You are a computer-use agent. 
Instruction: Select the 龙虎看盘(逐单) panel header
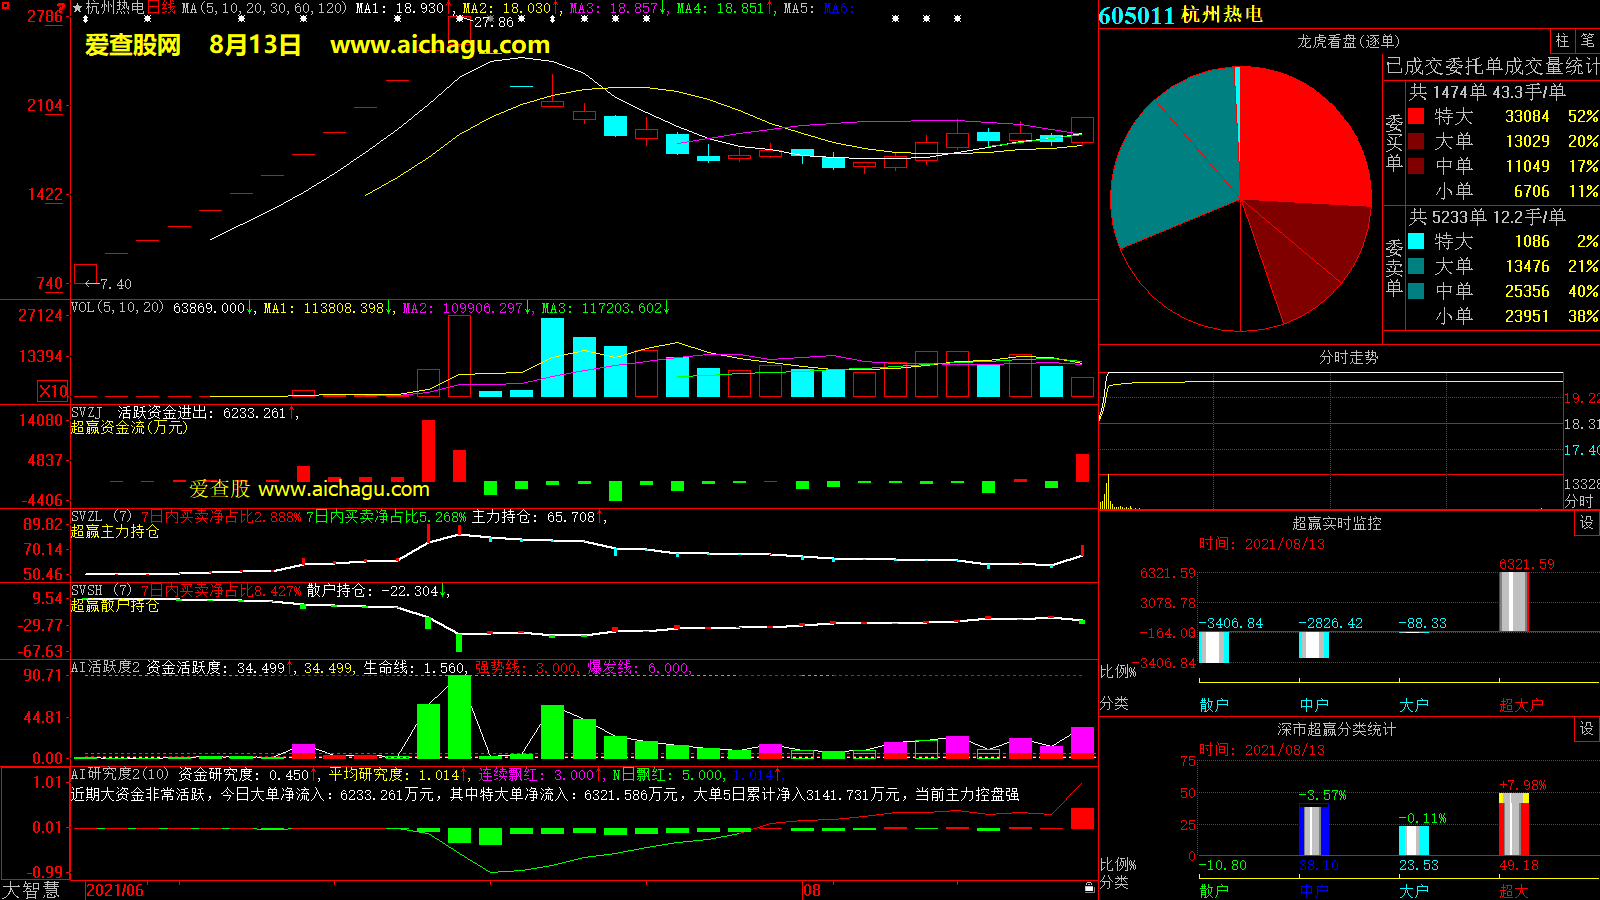(x=1348, y=41)
